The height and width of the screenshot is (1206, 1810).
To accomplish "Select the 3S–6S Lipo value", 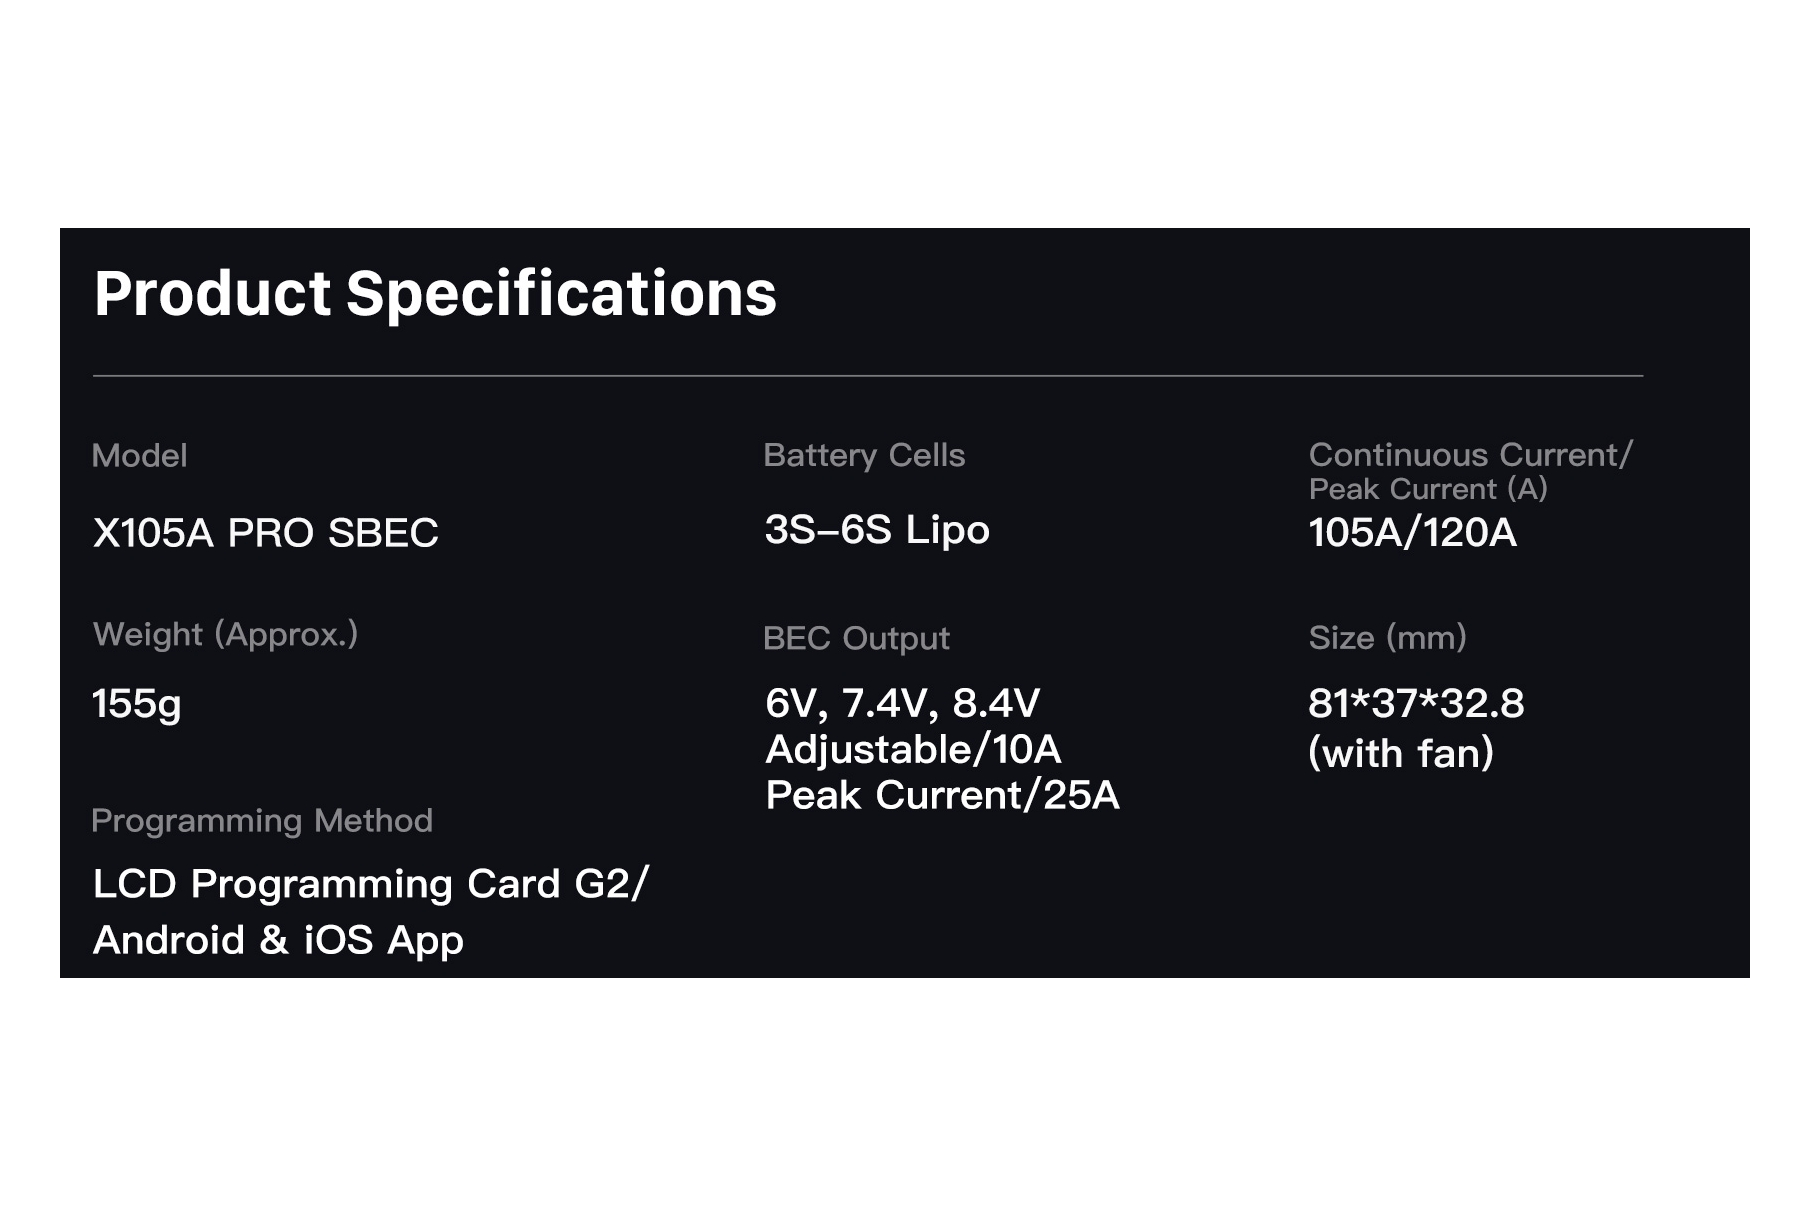I will tap(877, 530).
